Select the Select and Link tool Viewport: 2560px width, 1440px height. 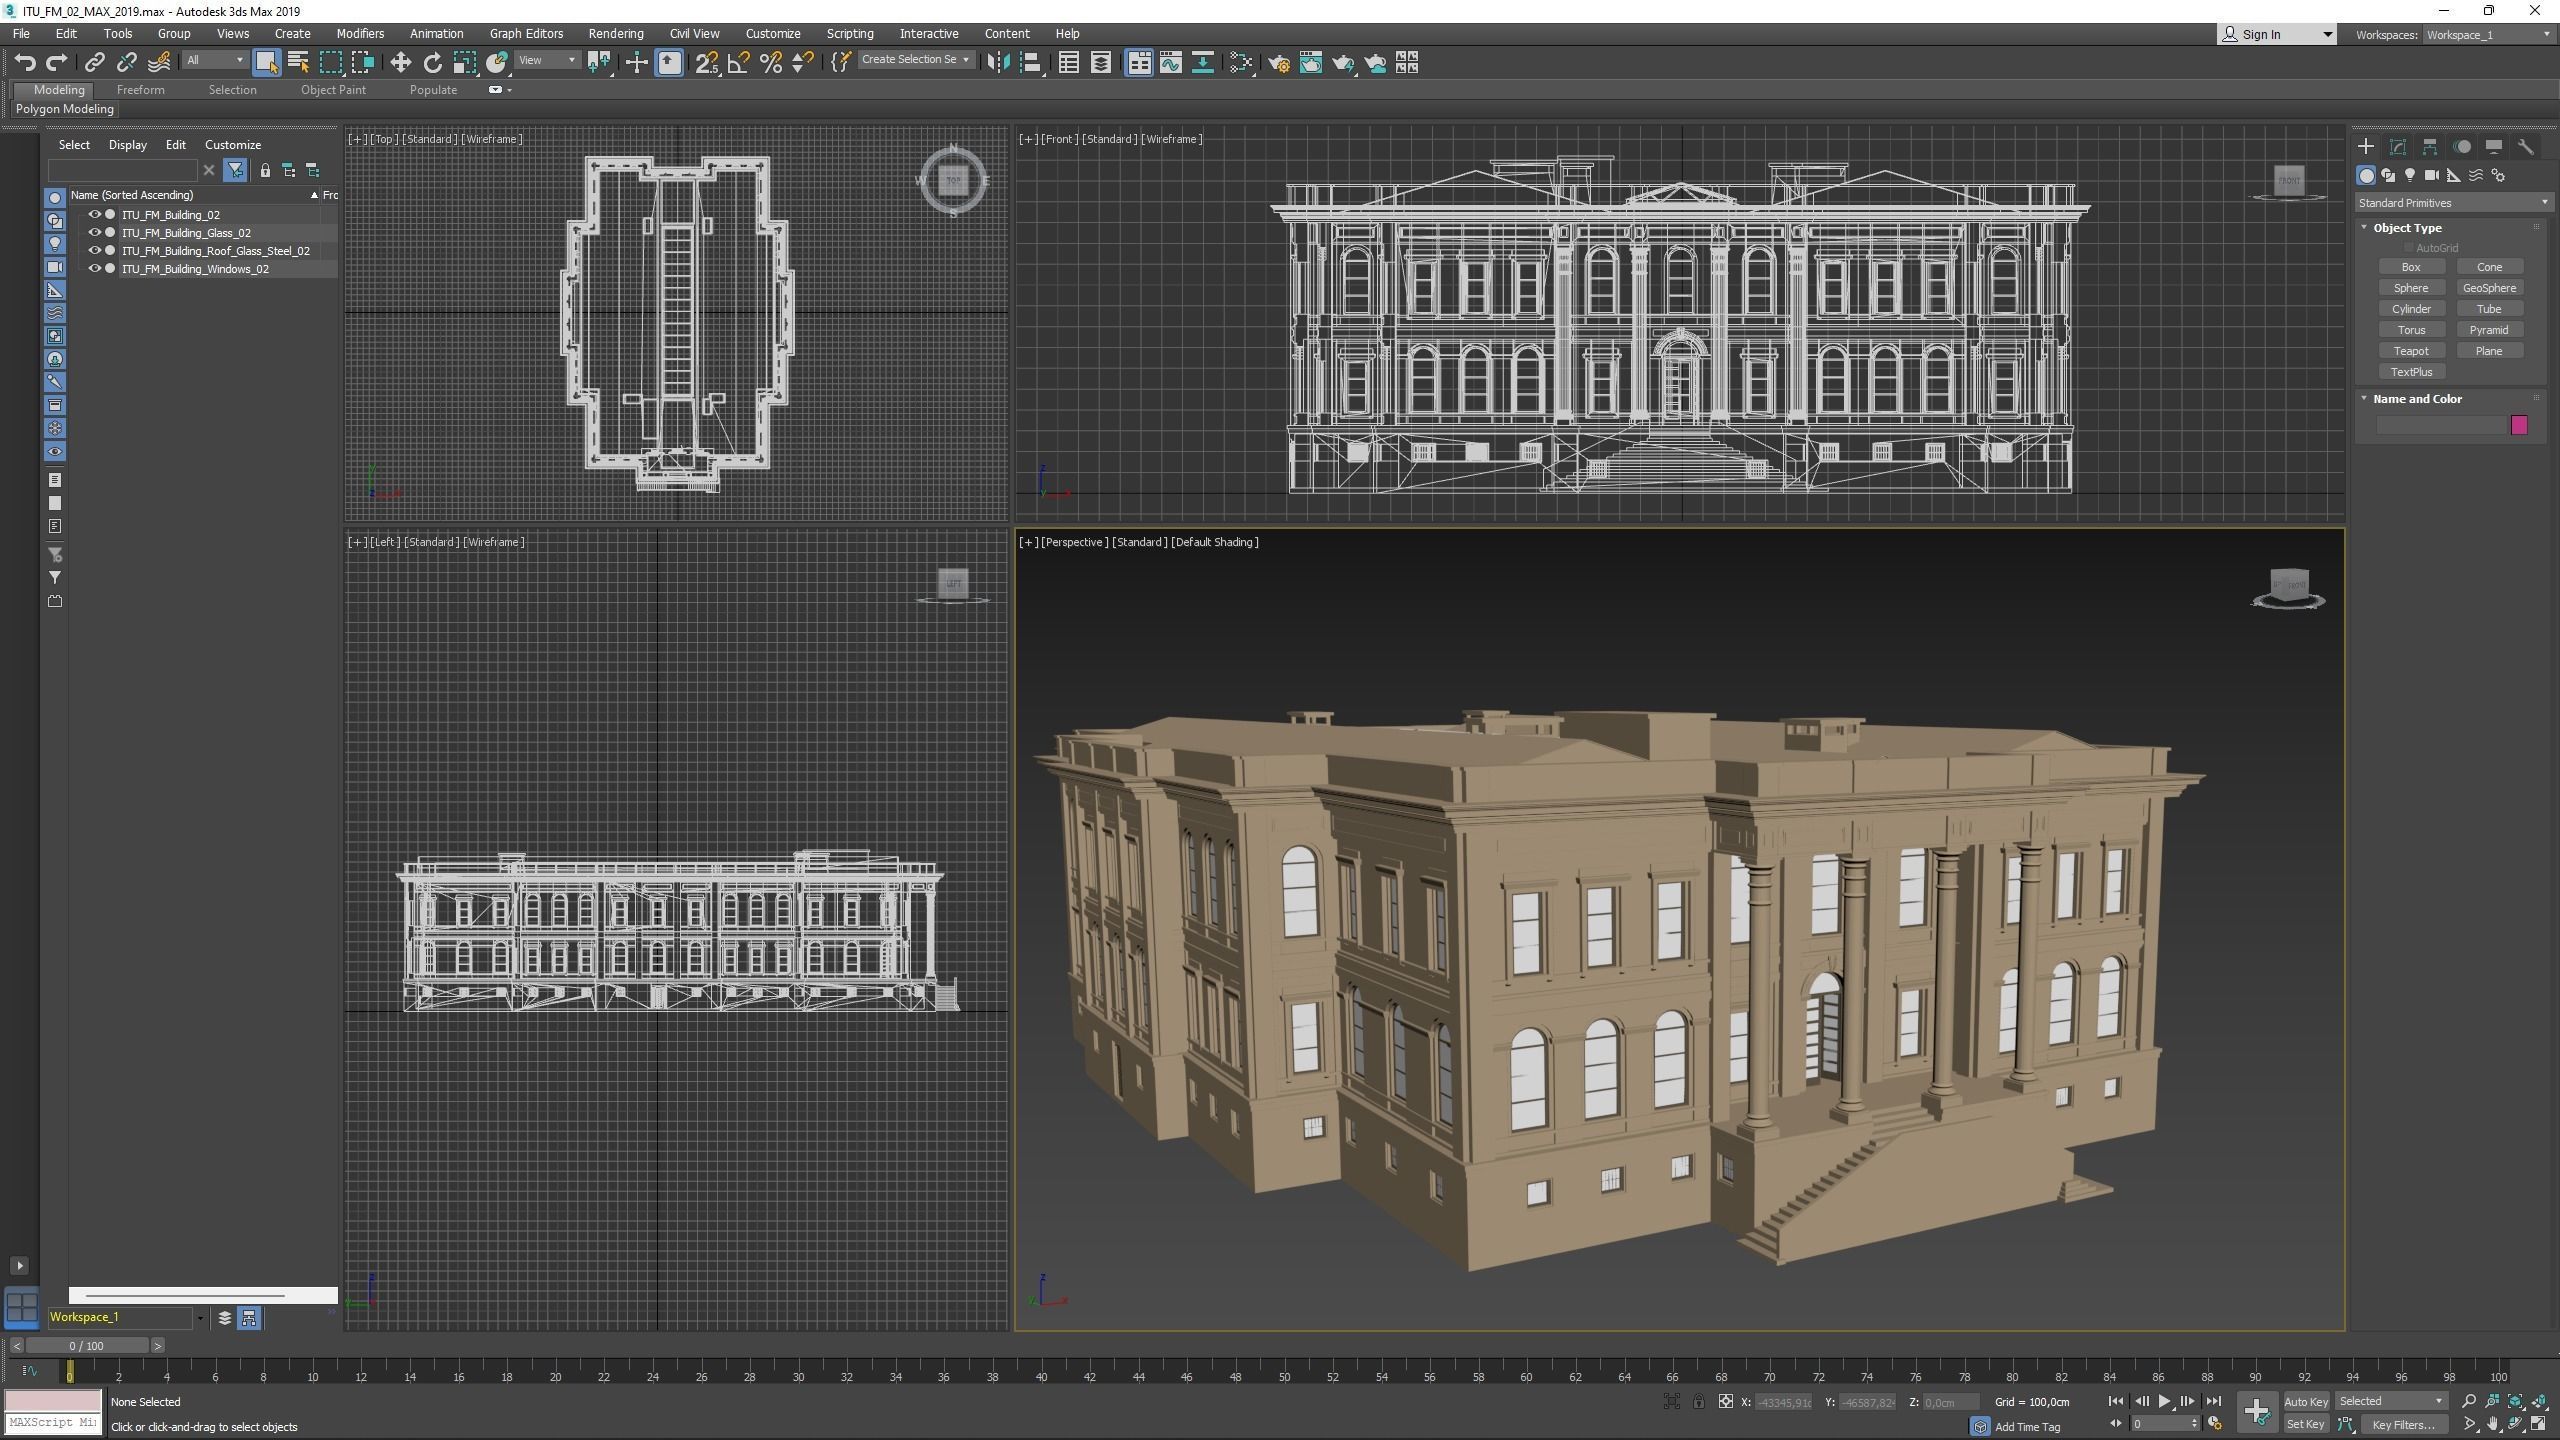pos(94,63)
